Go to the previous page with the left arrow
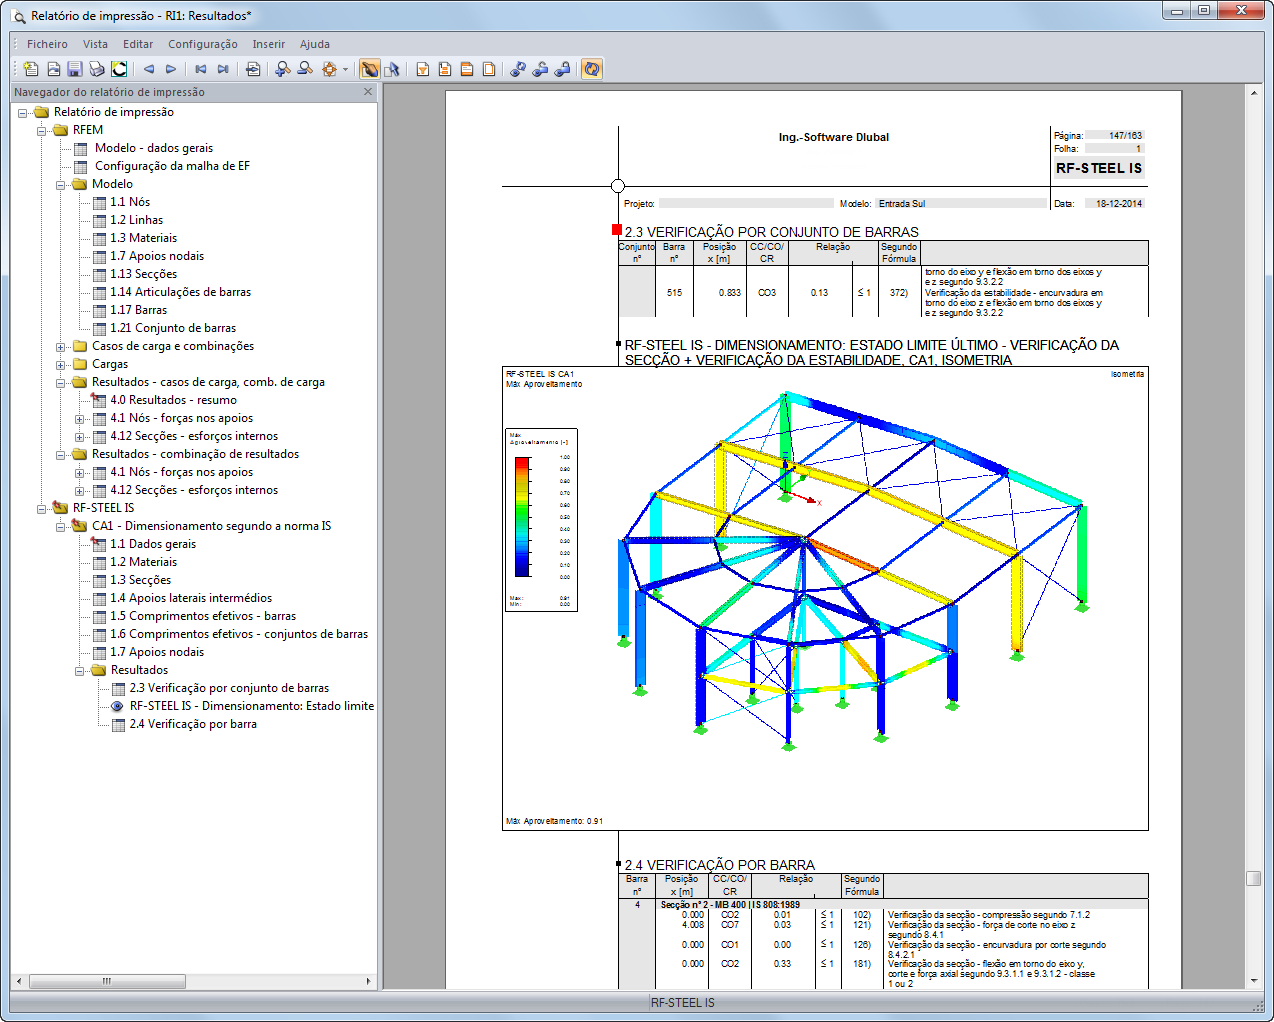 click(x=149, y=69)
